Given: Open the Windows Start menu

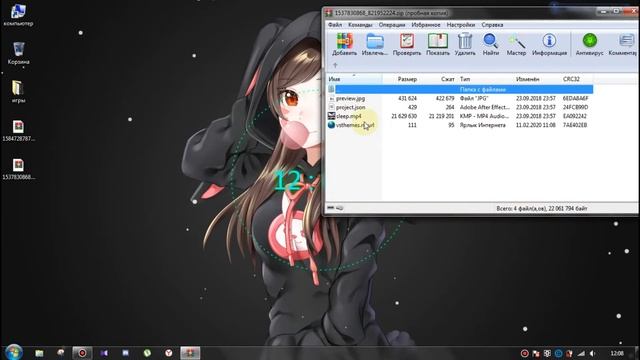Looking at the screenshot, I should (14, 352).
